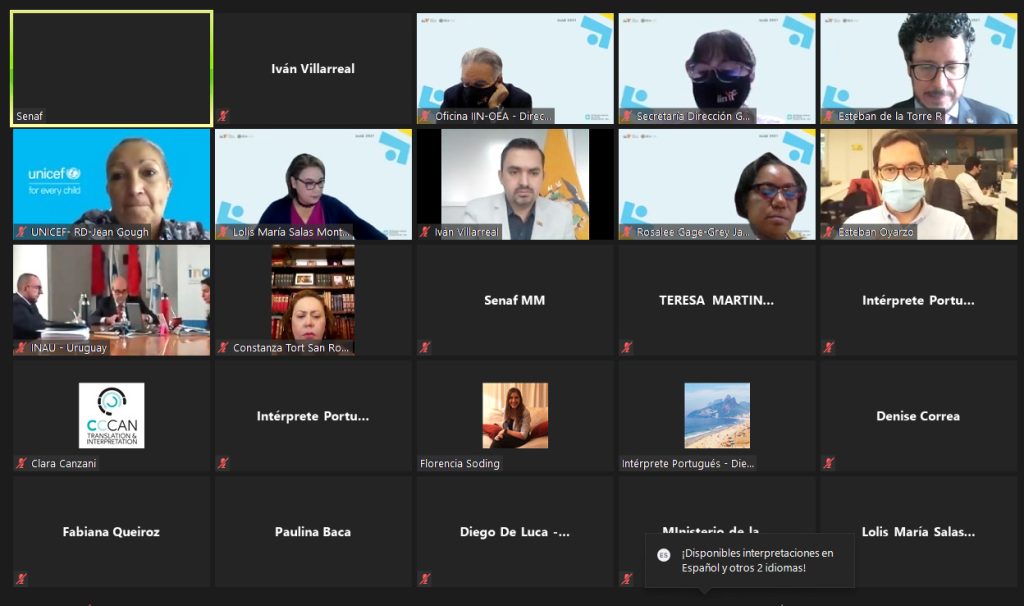Select Paulina Baca participant tile
Screen dimensions: 1024x606
tap(313, 532)
